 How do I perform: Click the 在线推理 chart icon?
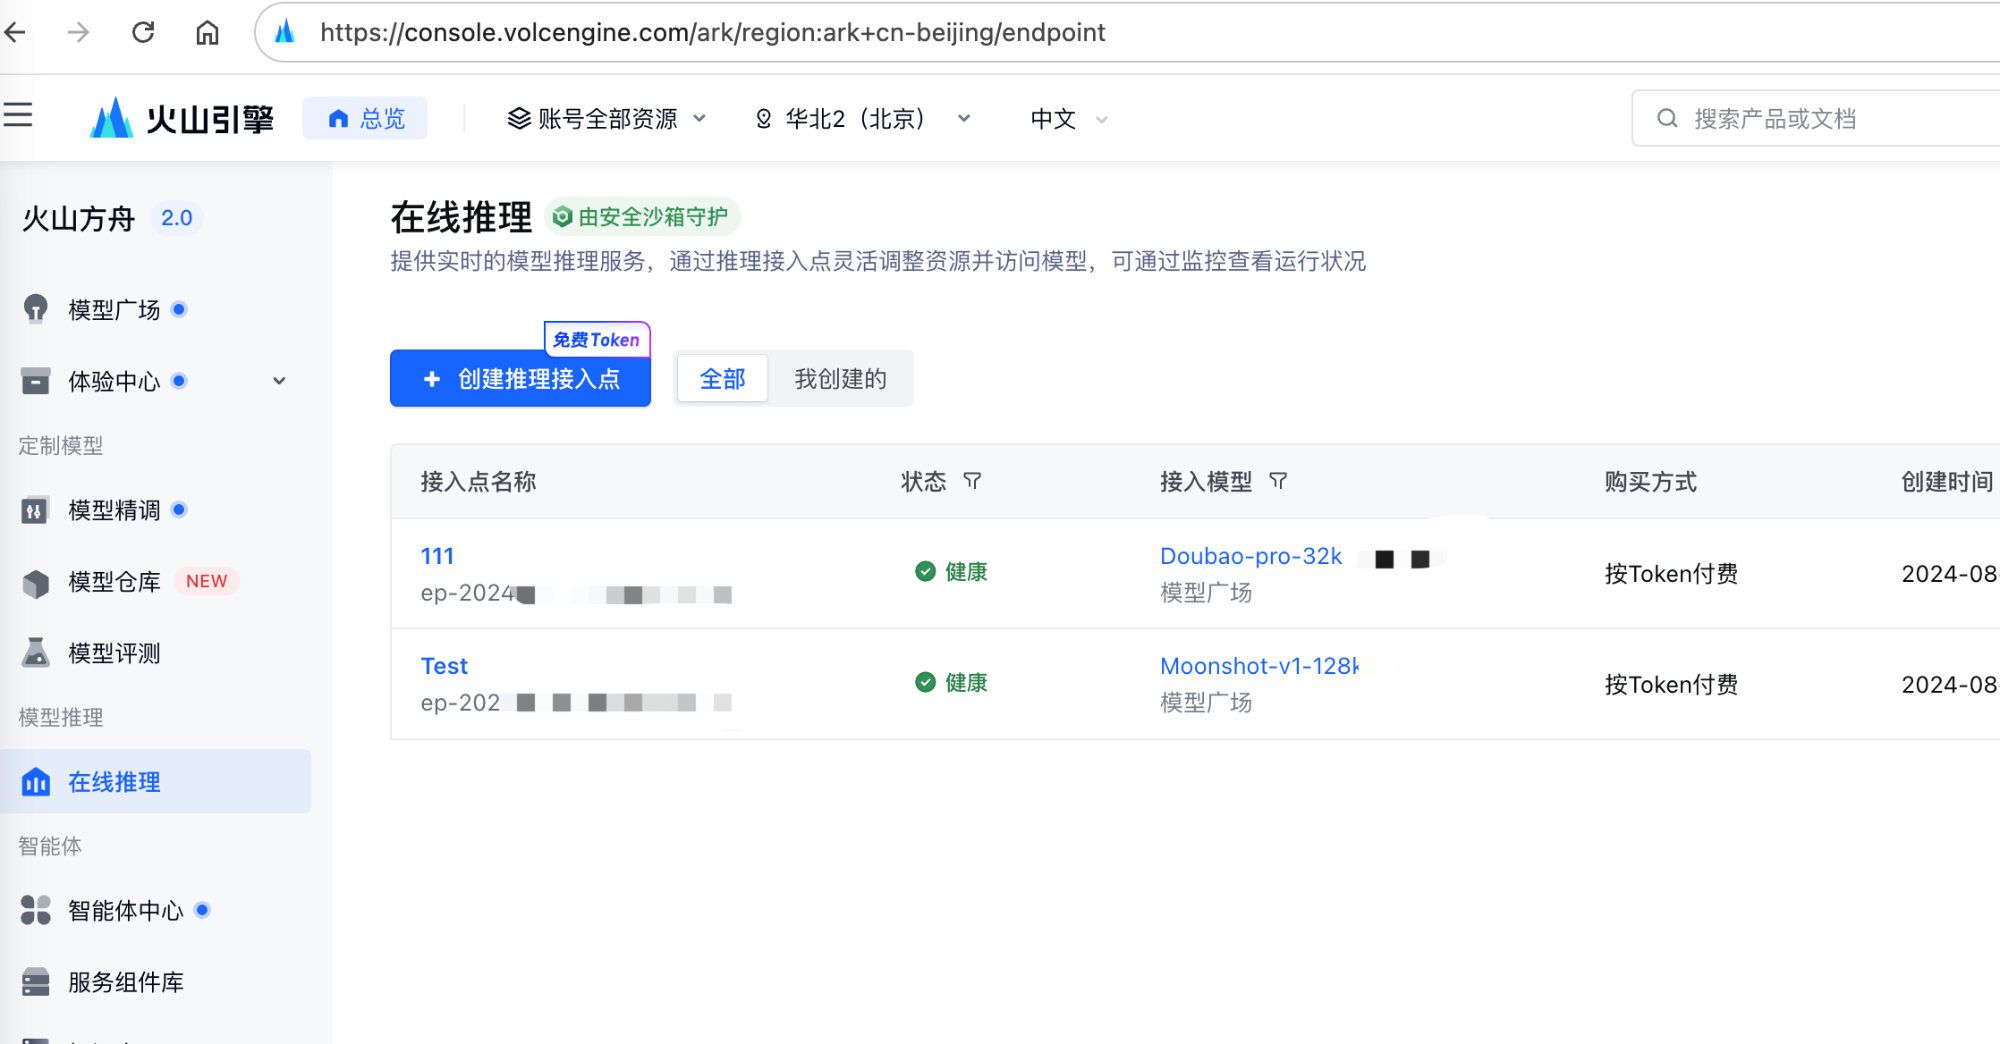(36, 782)
